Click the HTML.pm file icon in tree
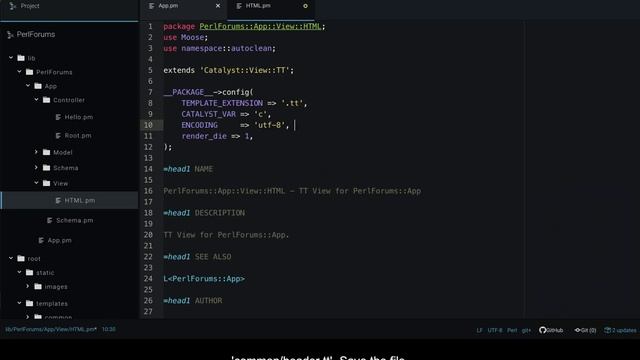 click(x=58, y=200)
